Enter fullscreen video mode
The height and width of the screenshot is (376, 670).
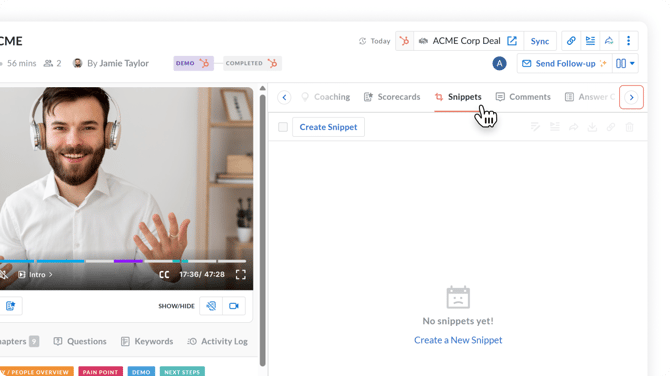coord(241,274)
